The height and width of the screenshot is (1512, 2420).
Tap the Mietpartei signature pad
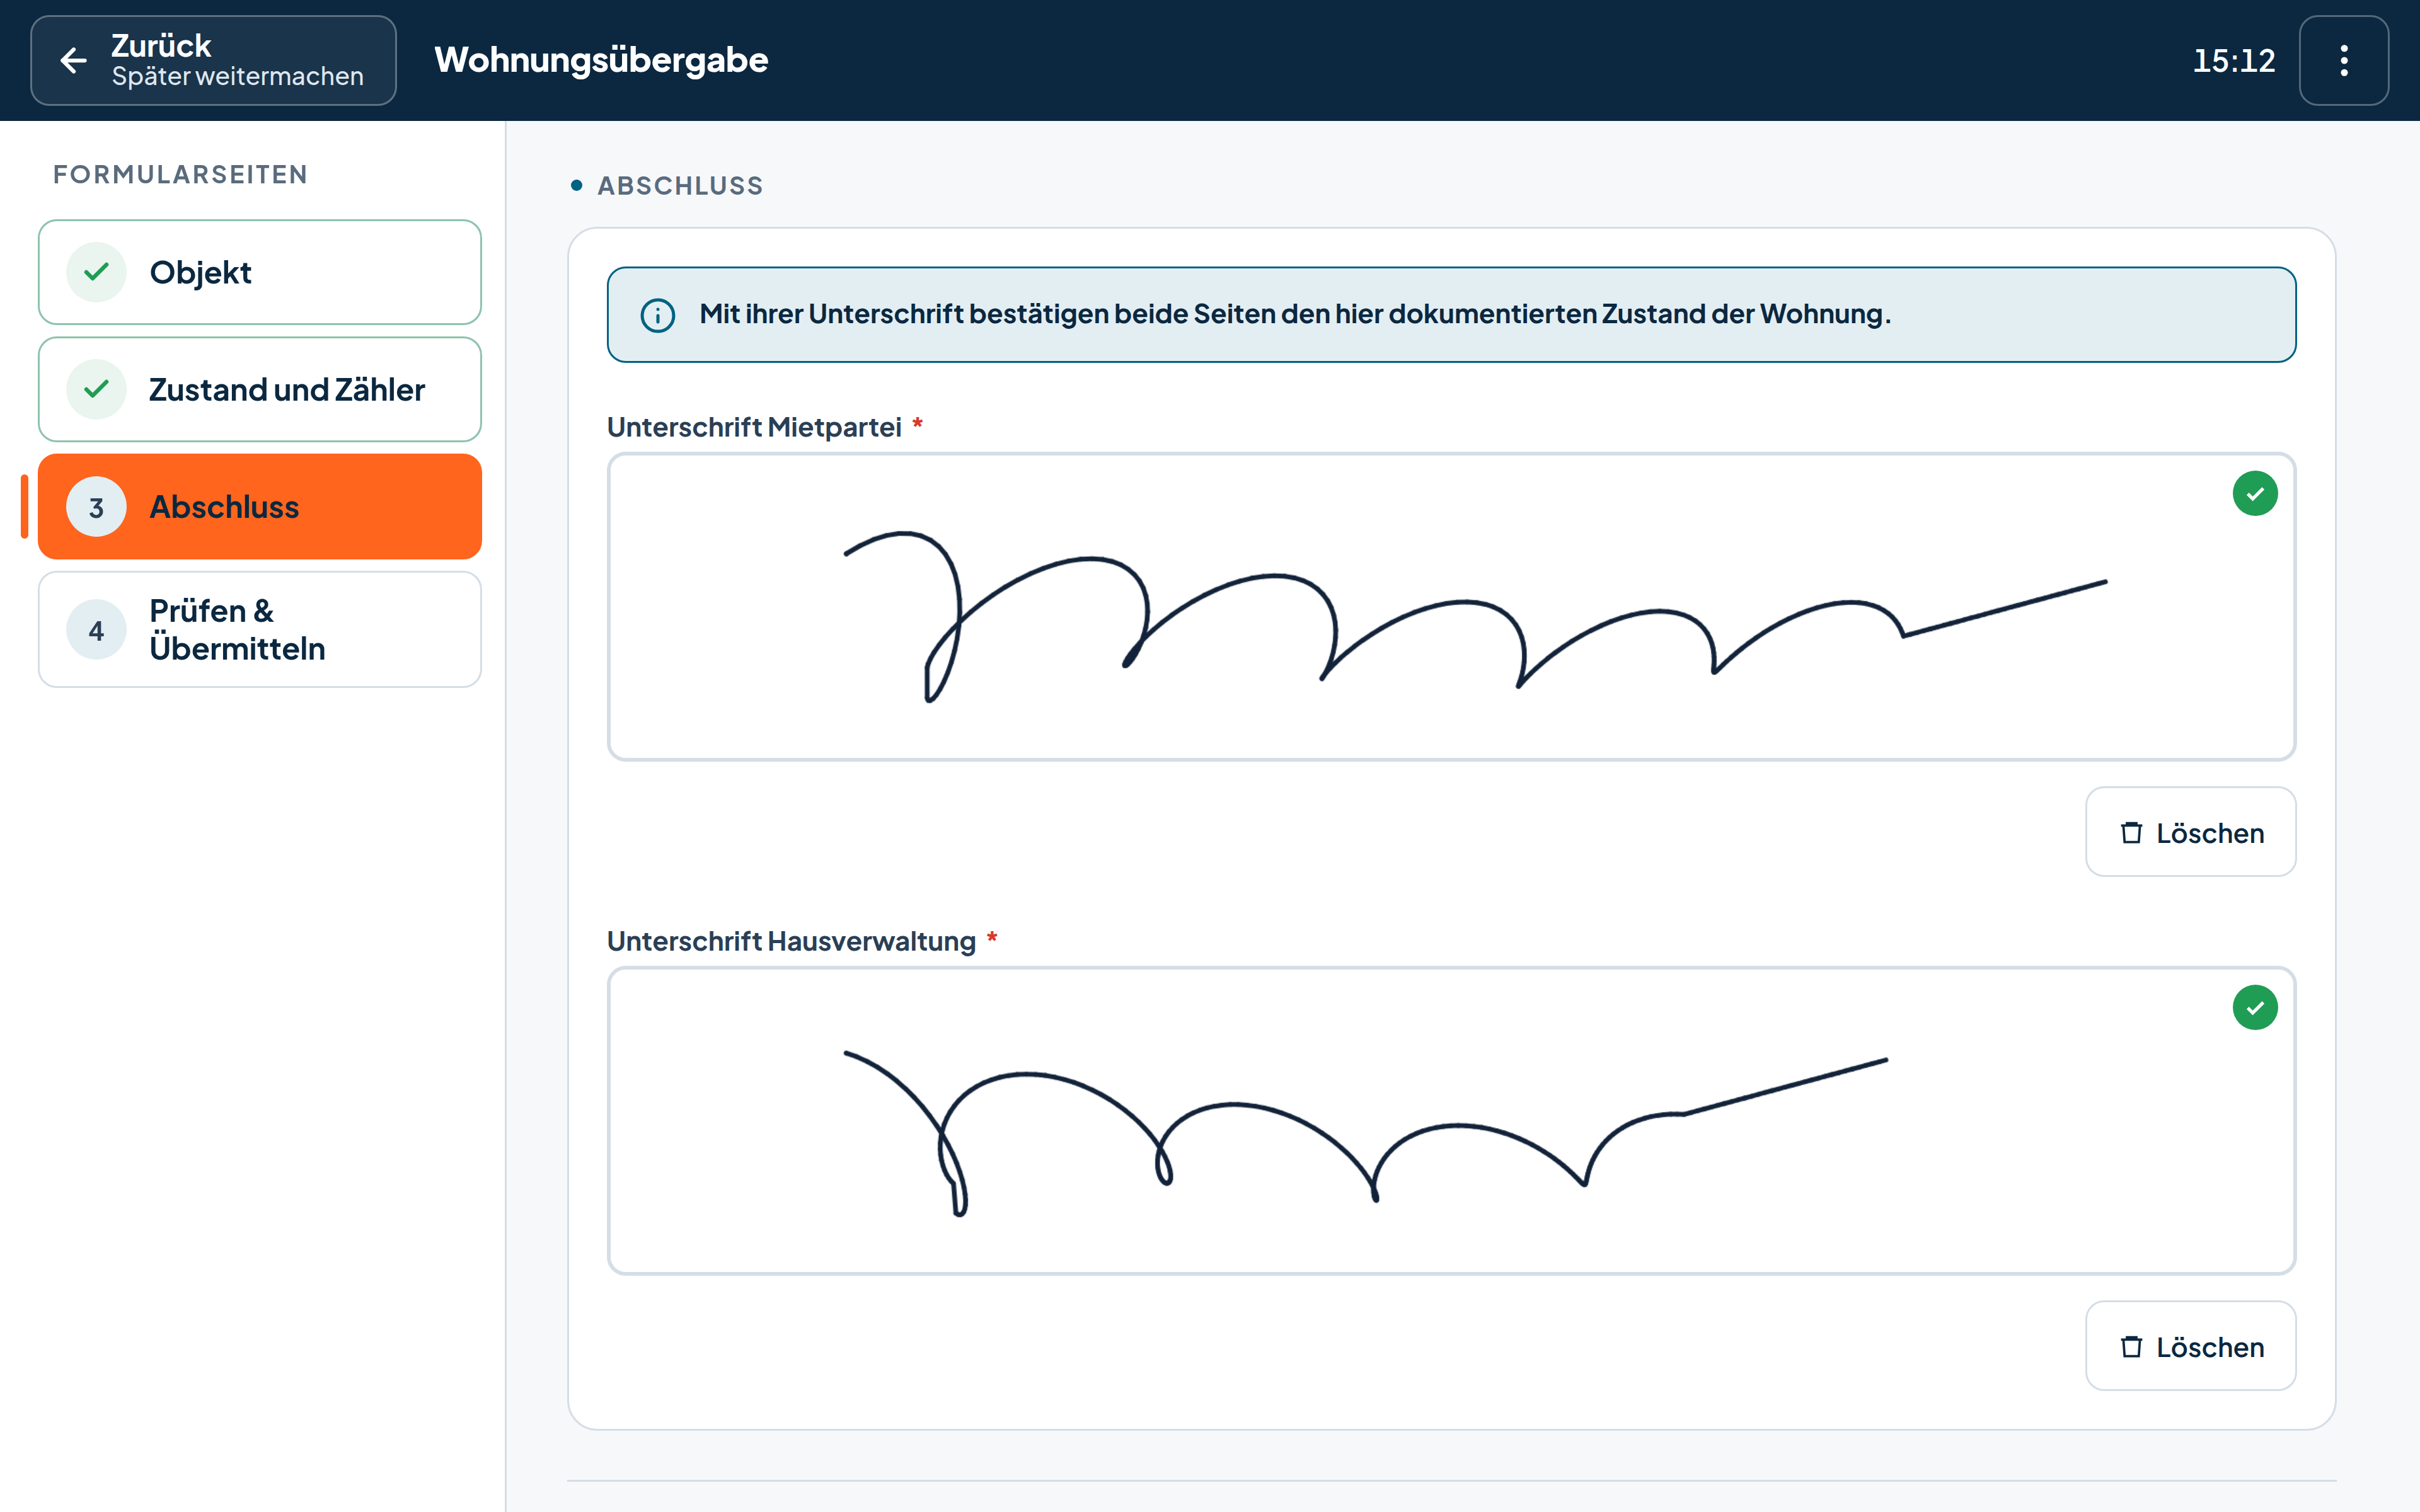pyautogui.click(x=1451, y=607)
